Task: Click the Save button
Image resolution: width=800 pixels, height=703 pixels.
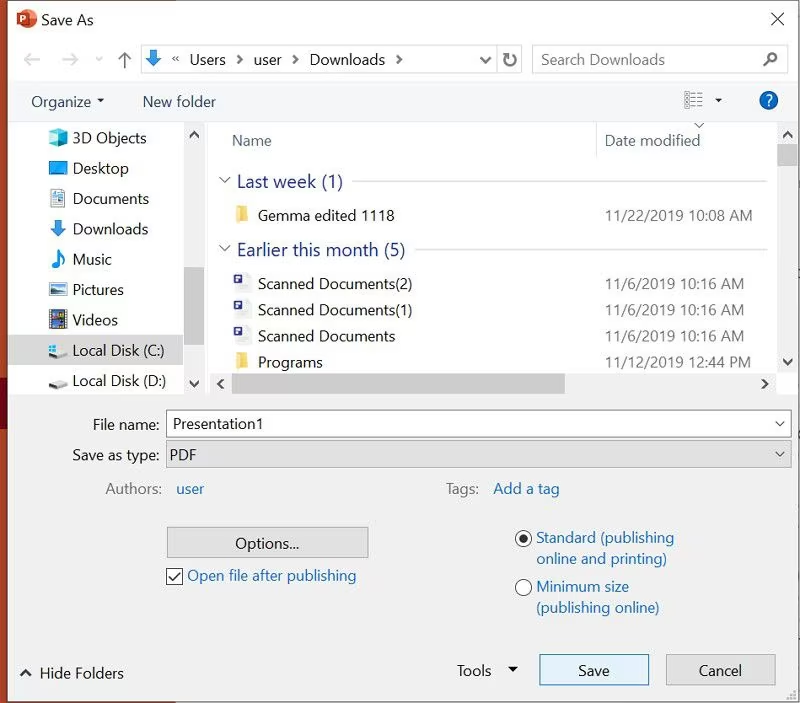Action: pos(593,671)
